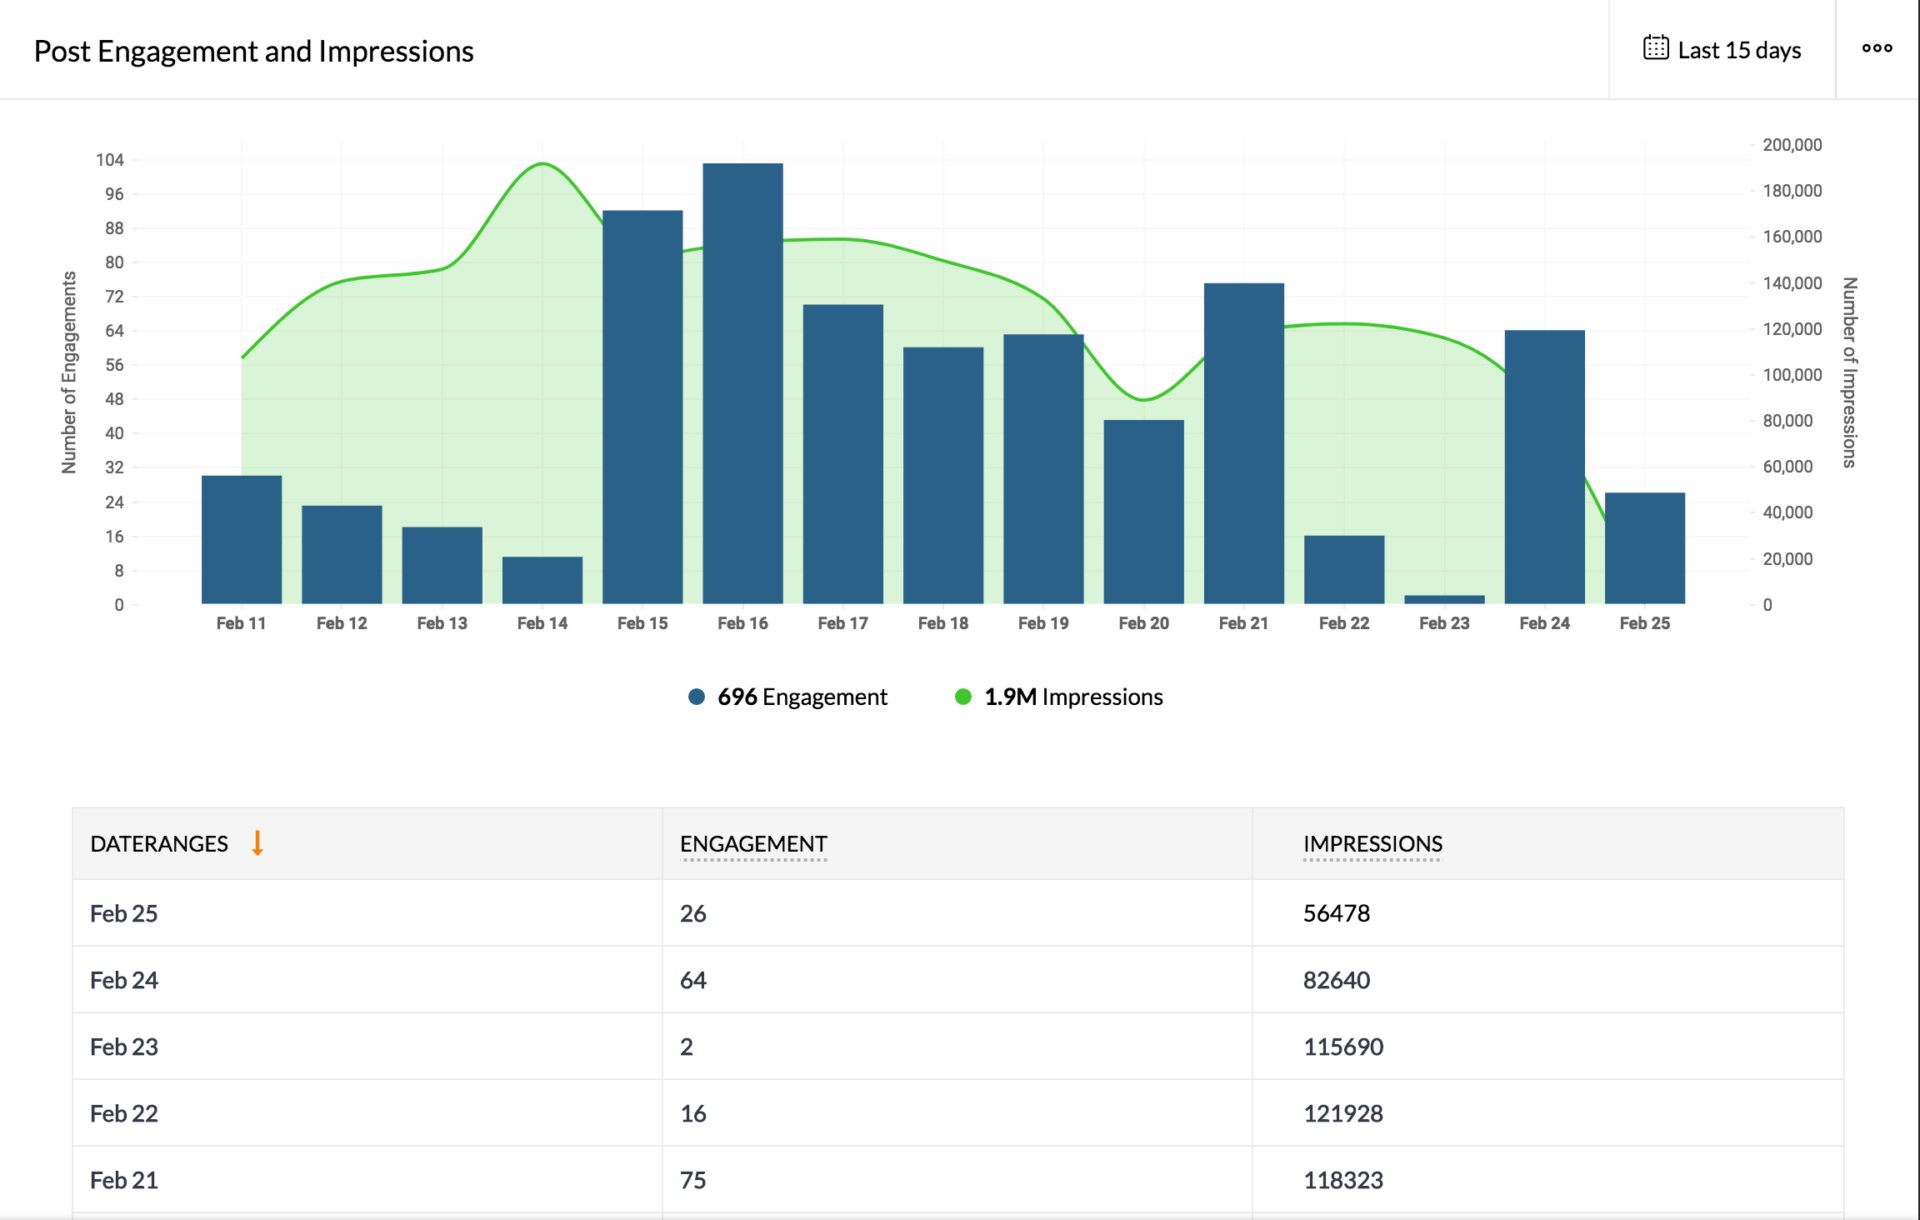Click the Feb 11 engagement bar
Image resolution: width=1920 pixels, height=1220 pixels.
point(241,540)
